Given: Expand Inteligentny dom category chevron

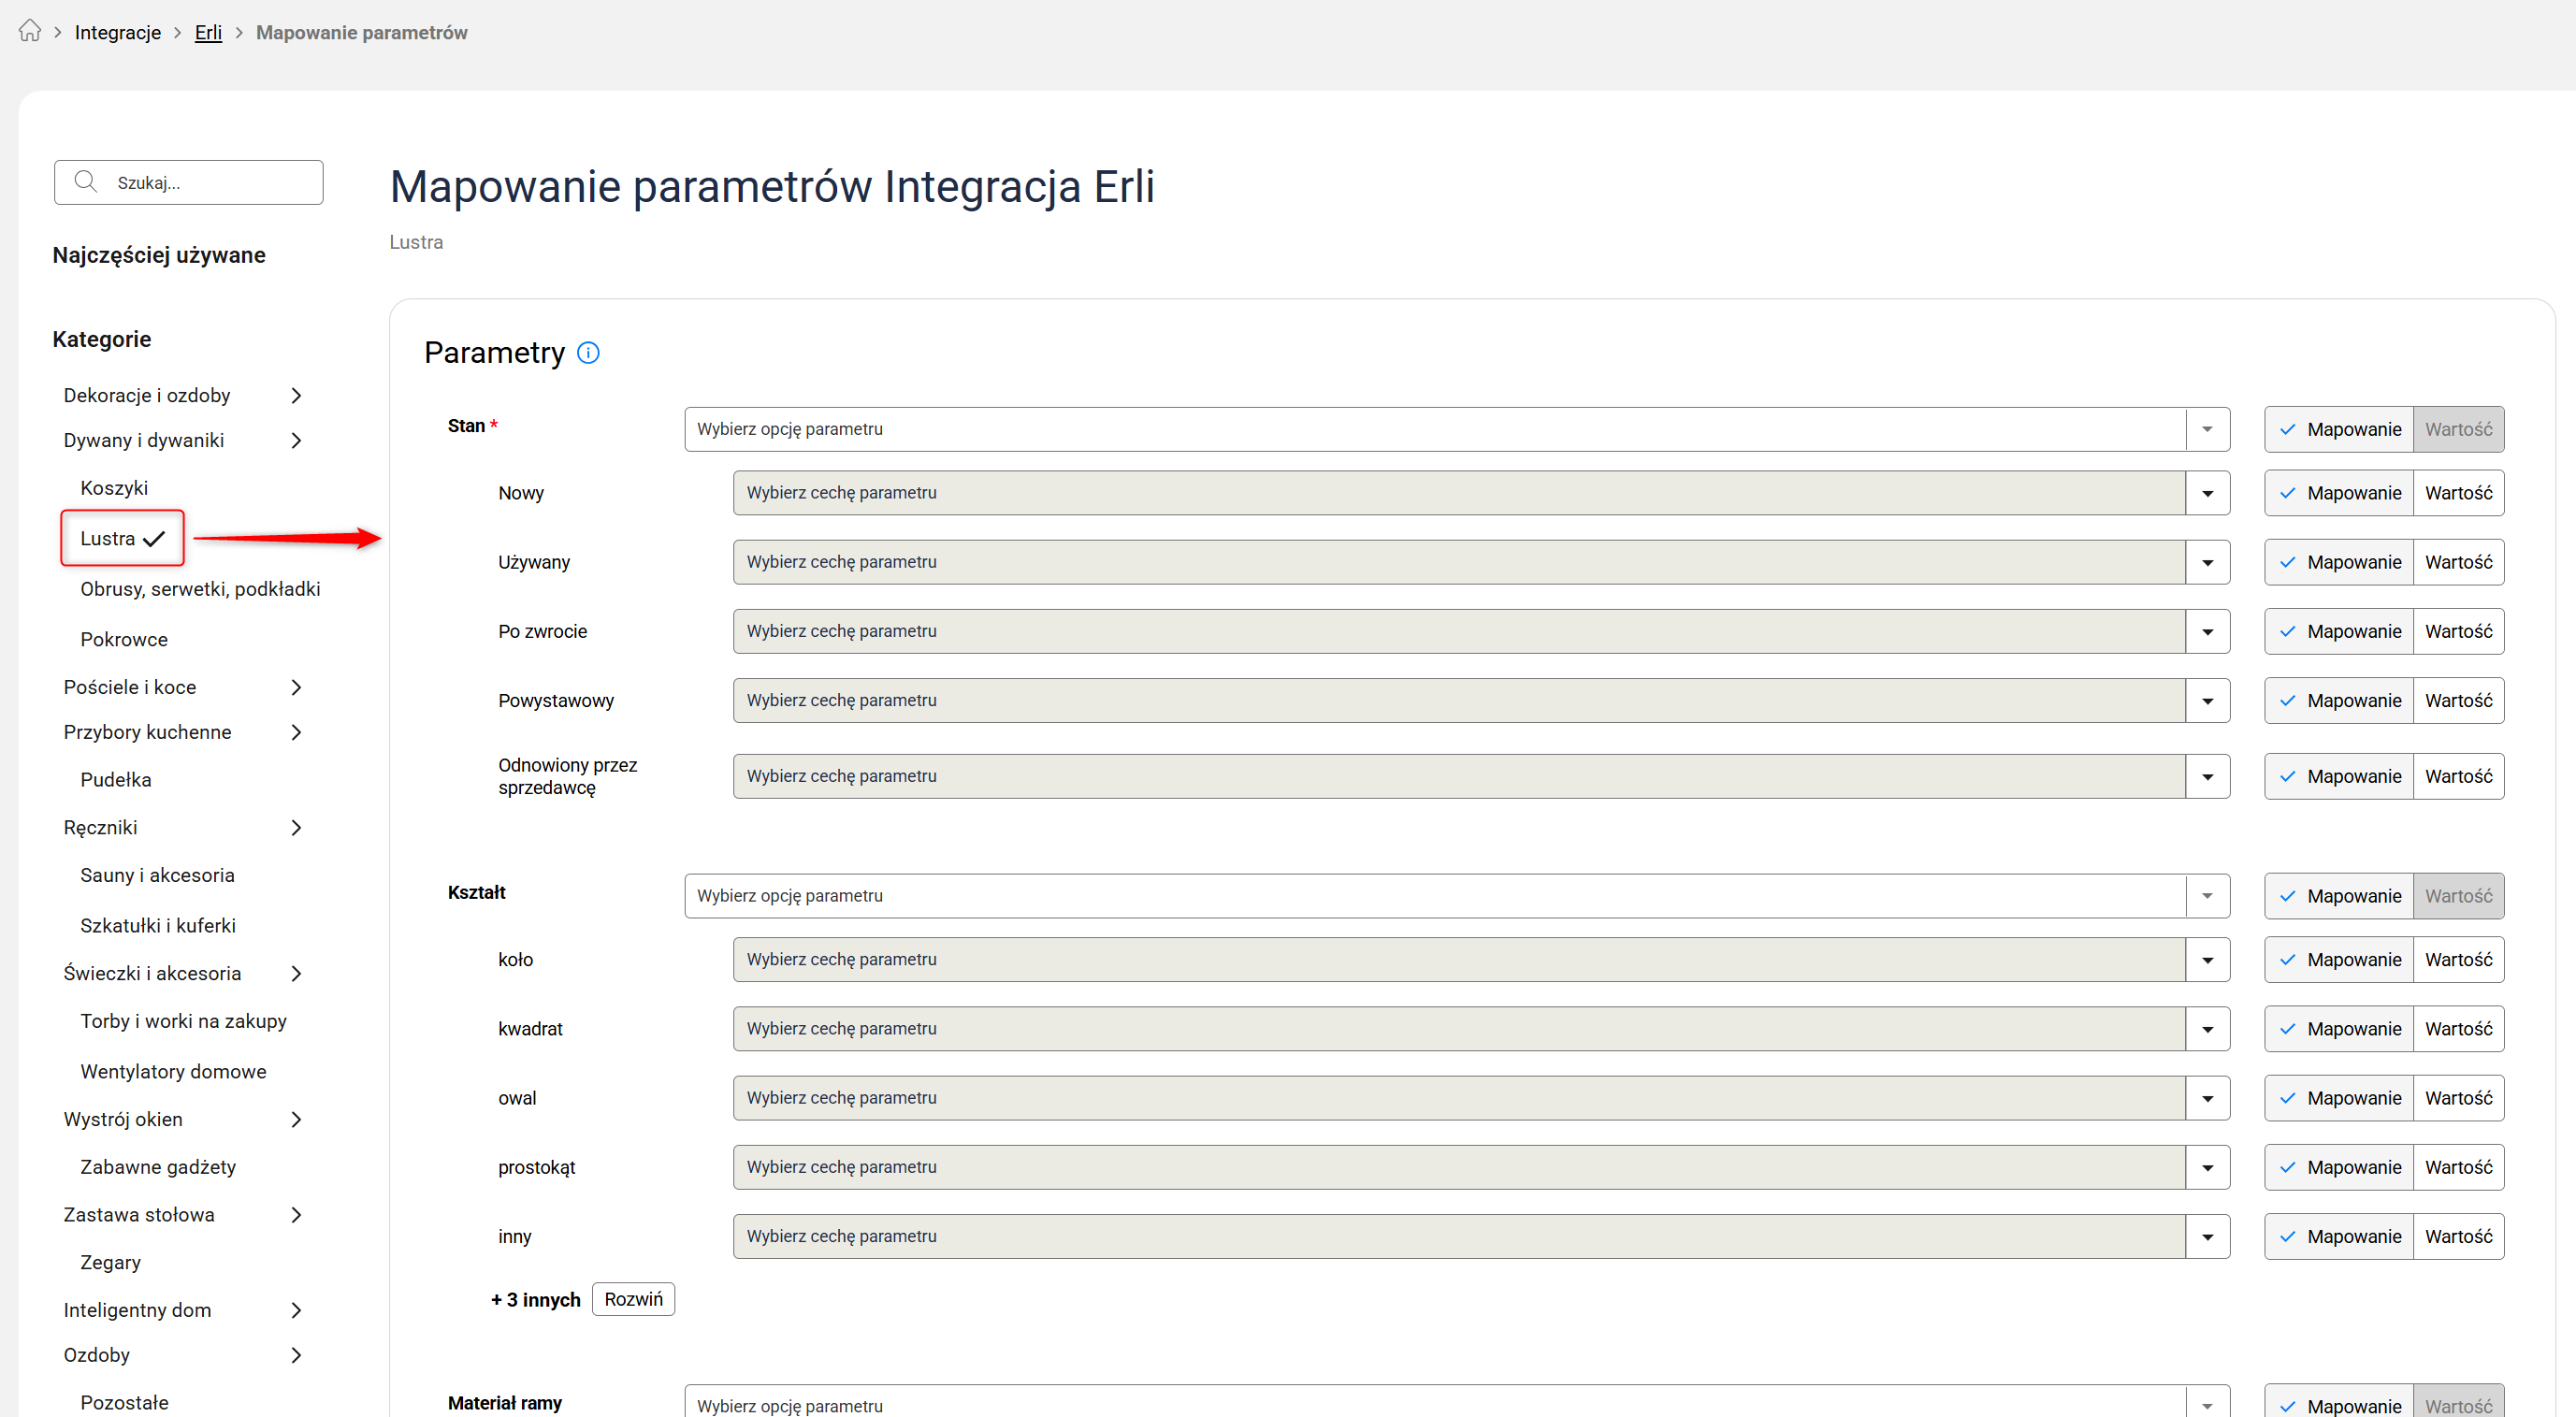Looking at the screenshot, I should pyautogui.click(x=296, y=1311).
